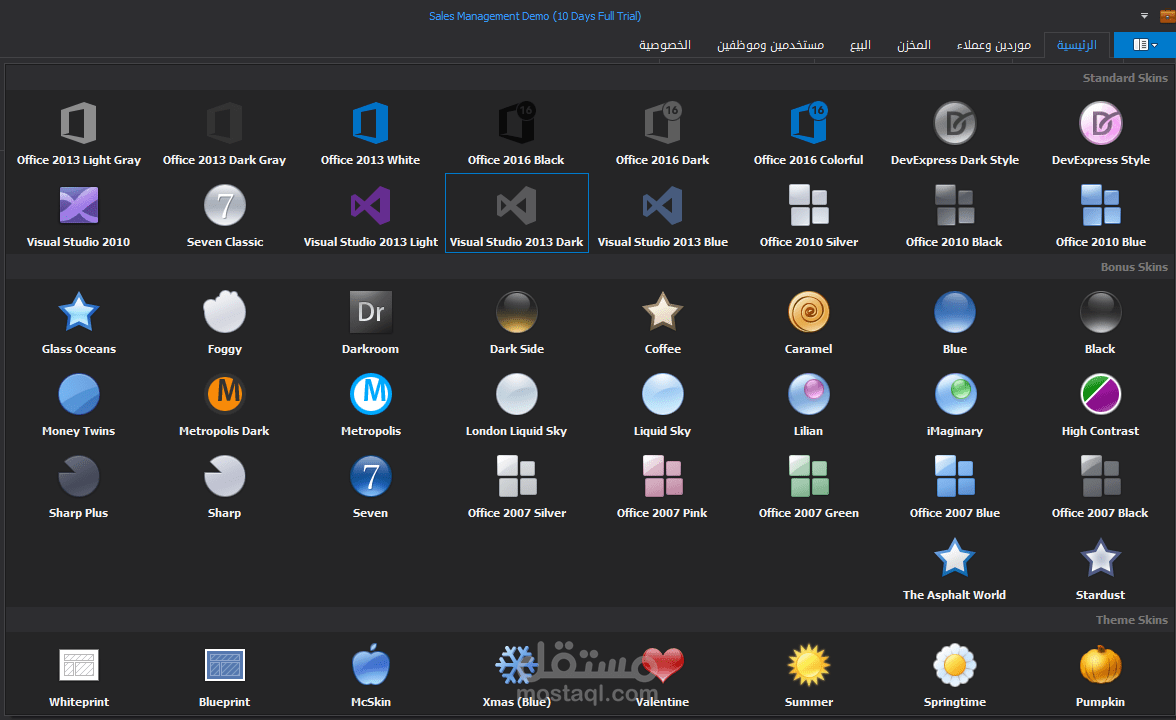Choose the Lilian skin
This screenshot has width=1176, height=720.
point(808,405)
